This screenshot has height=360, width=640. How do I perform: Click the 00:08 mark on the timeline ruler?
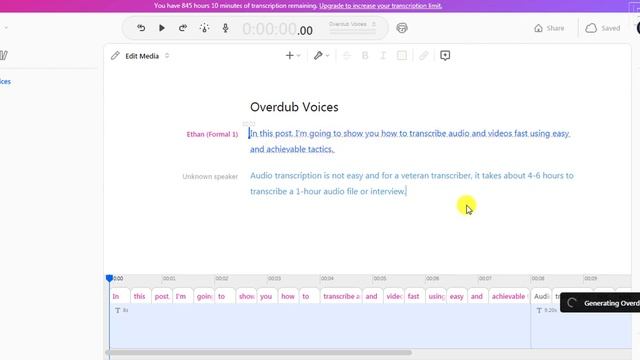[x=538, y=278]
